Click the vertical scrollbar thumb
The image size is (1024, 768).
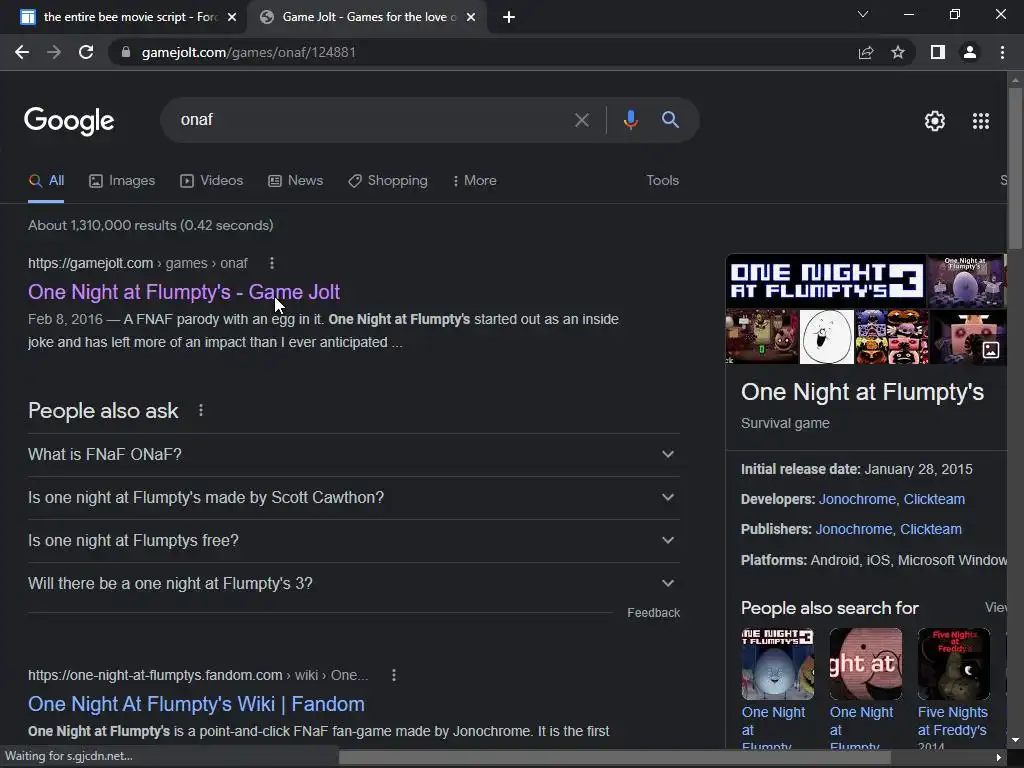(x=1015, y=167)
